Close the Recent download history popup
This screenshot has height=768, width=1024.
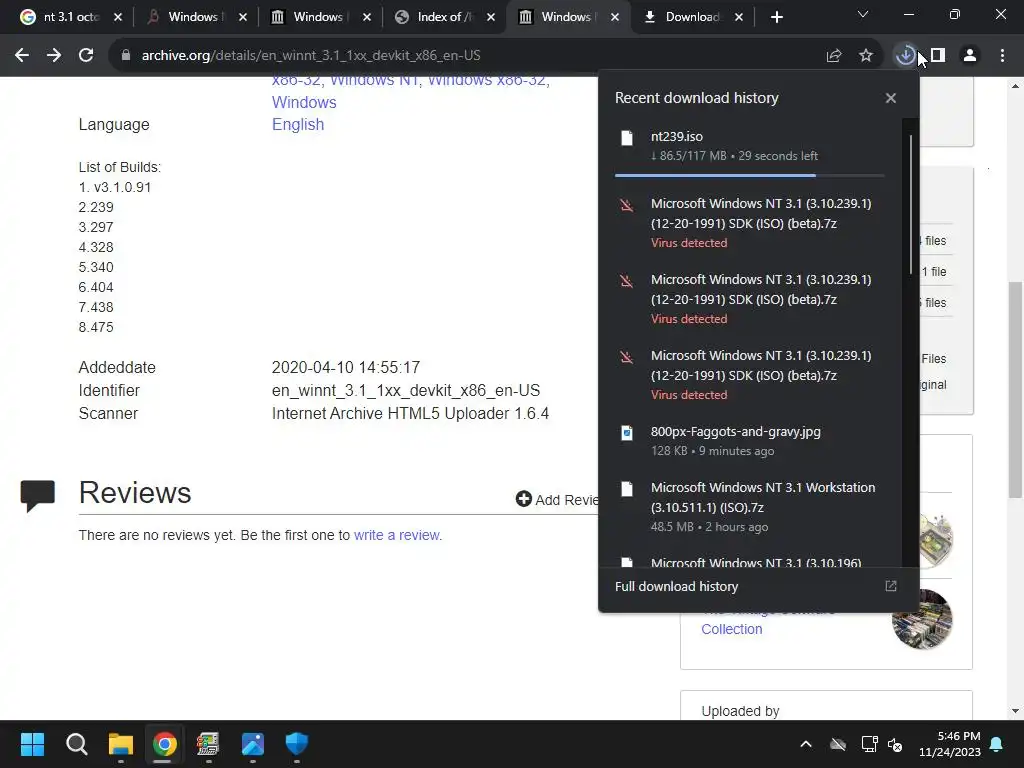coord(891,98)
